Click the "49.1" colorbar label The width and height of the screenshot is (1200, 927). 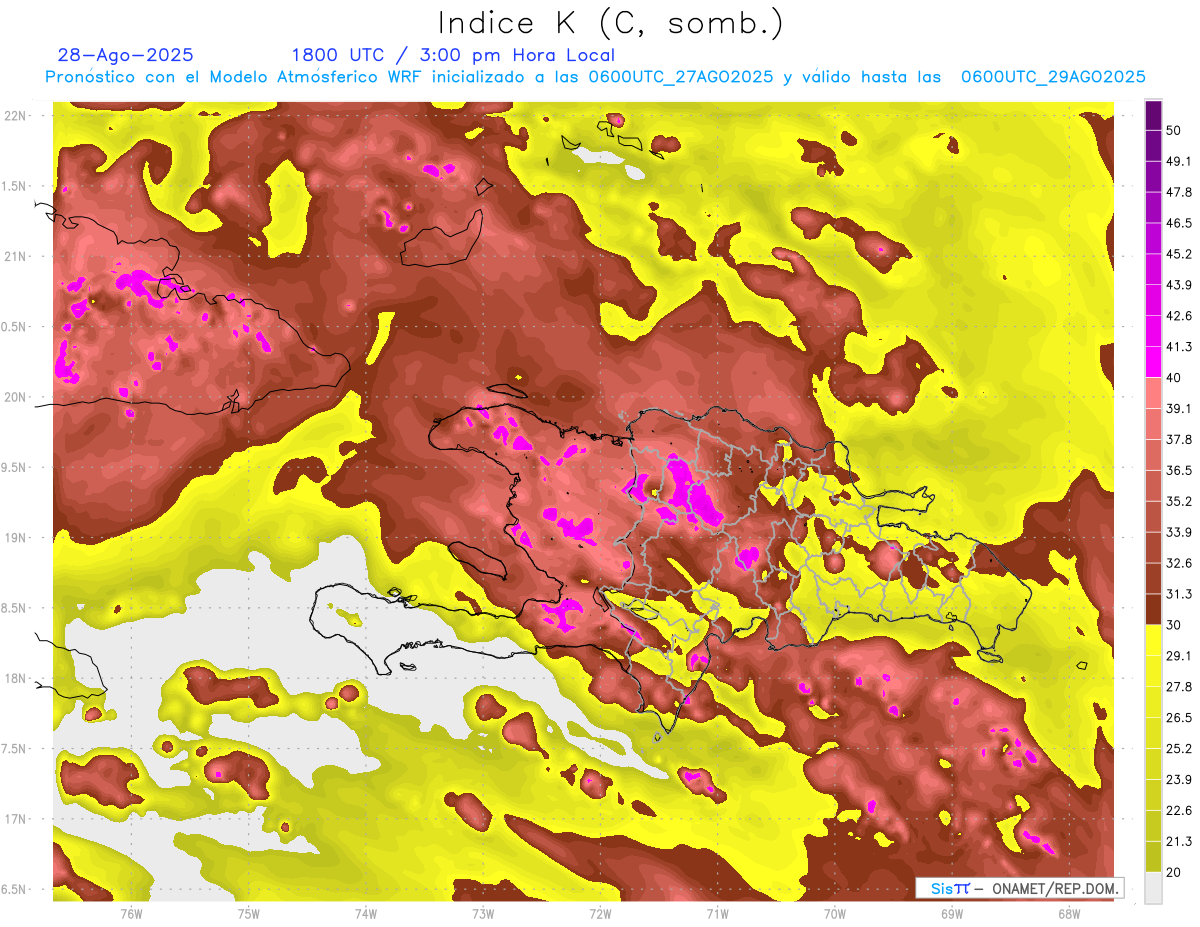coord(1178,161)
